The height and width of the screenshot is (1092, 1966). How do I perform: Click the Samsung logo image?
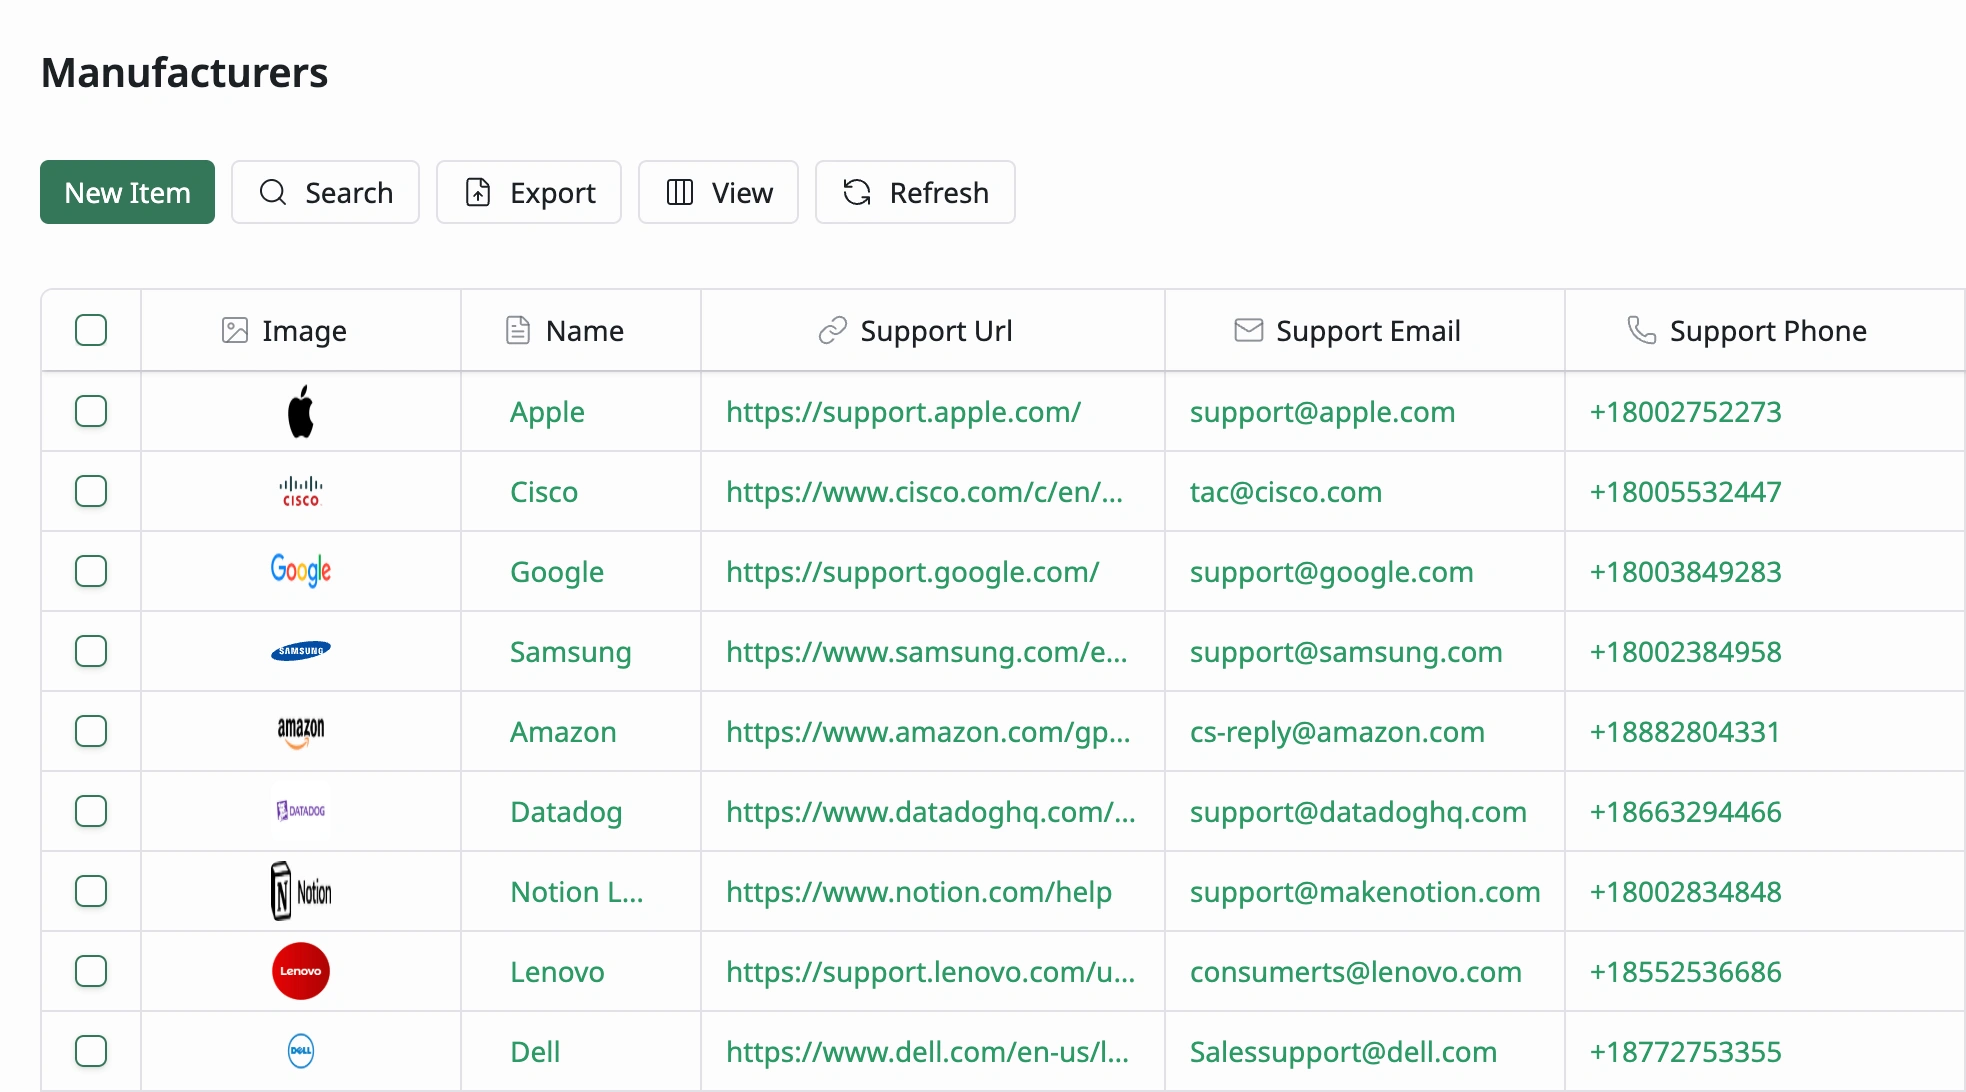click(x=301, y=651)
